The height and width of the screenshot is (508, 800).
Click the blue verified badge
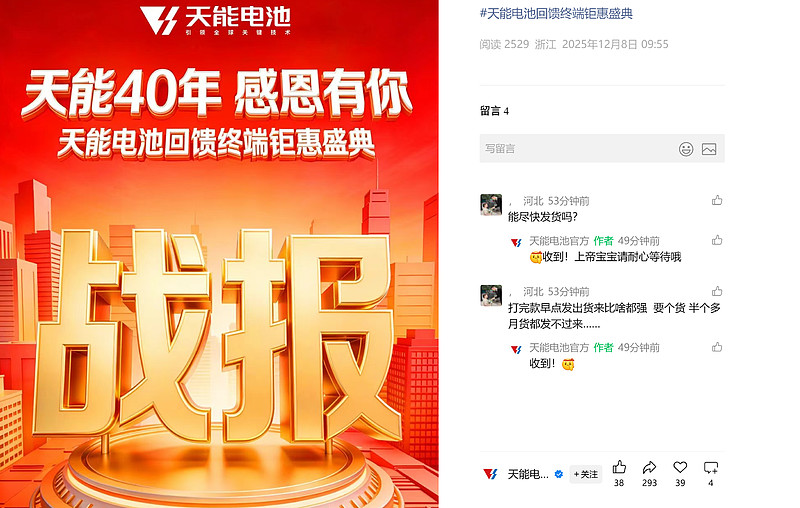pos(559,474)
